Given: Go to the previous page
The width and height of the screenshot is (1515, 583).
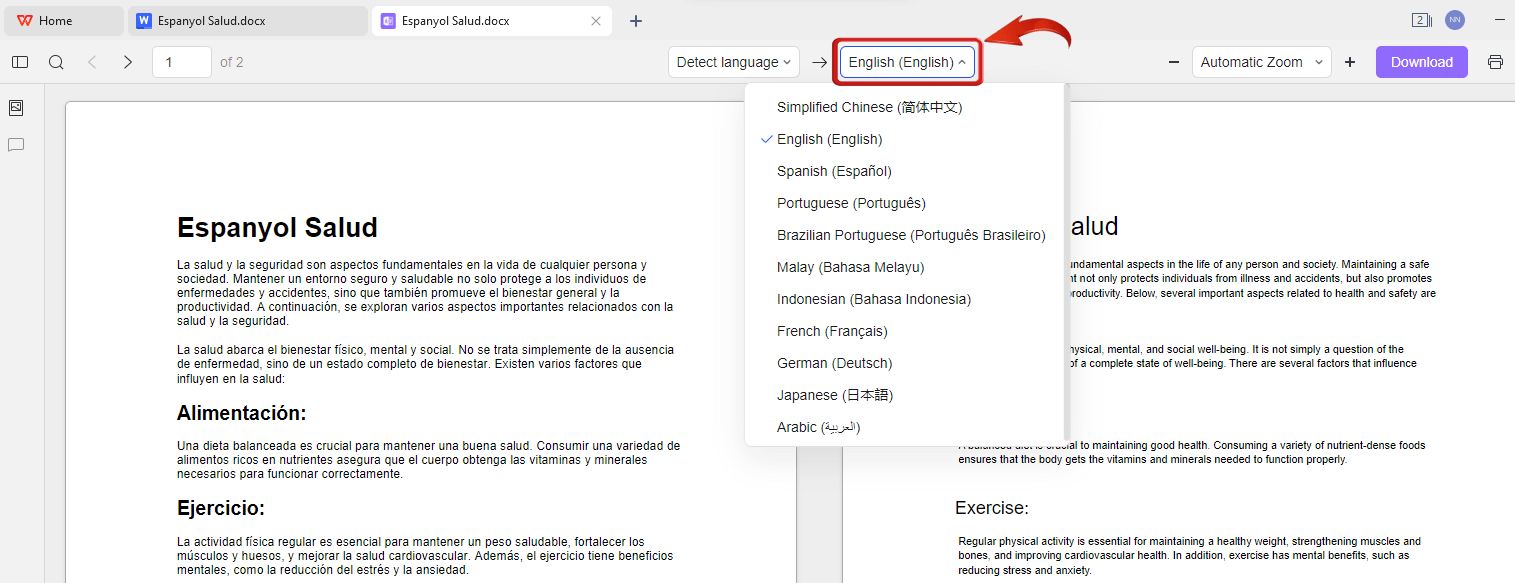Looking at the screenshot, I should tap(92, 61).
